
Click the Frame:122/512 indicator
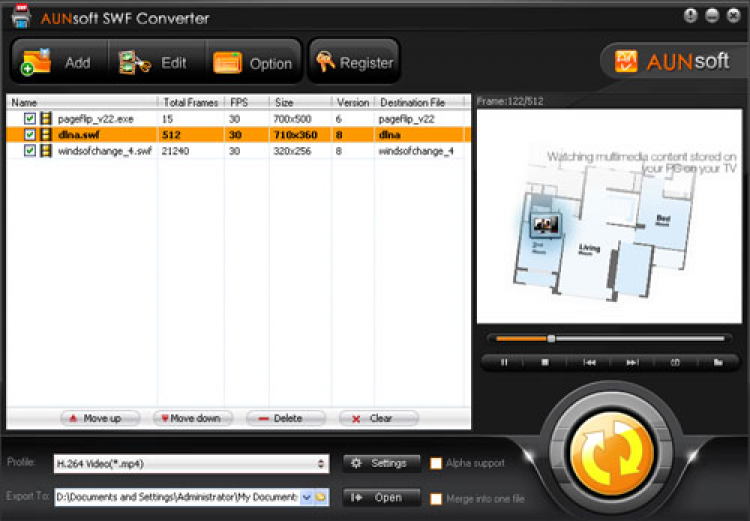point(510,101)
